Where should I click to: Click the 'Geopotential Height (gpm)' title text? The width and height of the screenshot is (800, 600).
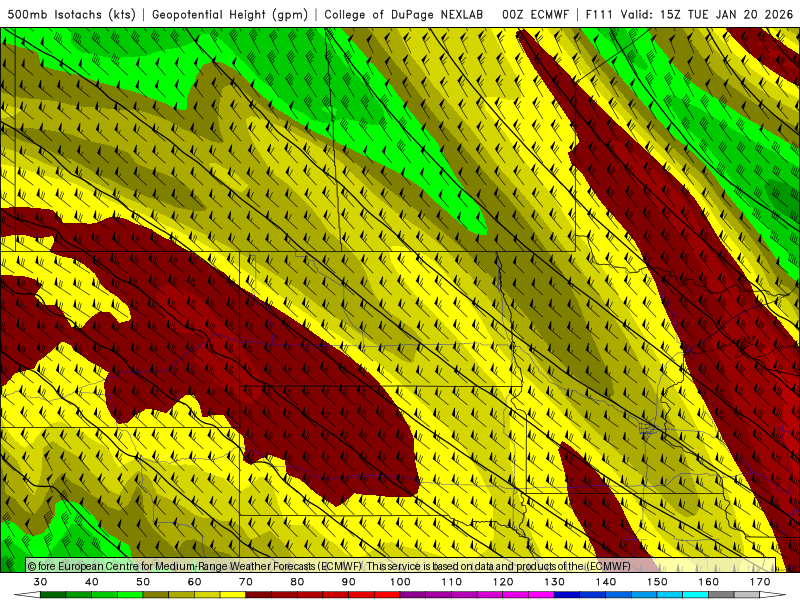tap(230, 15)
